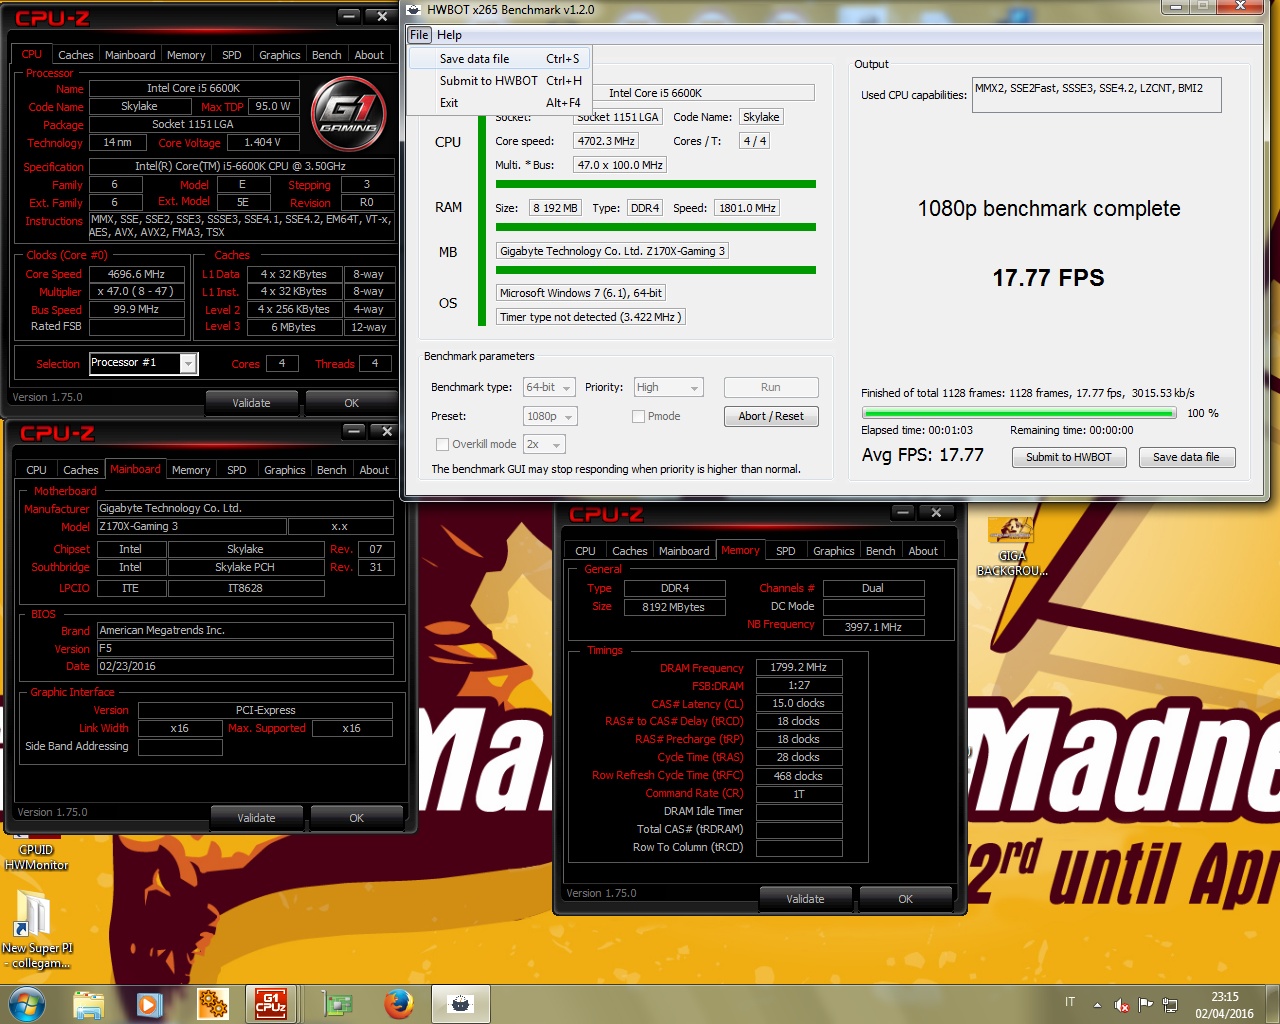Click the 100% benchmark progress bar
Image resolution: width=1280 pixels, height=1024 pixels.
pyautogui.click(x=1019, y=413)
